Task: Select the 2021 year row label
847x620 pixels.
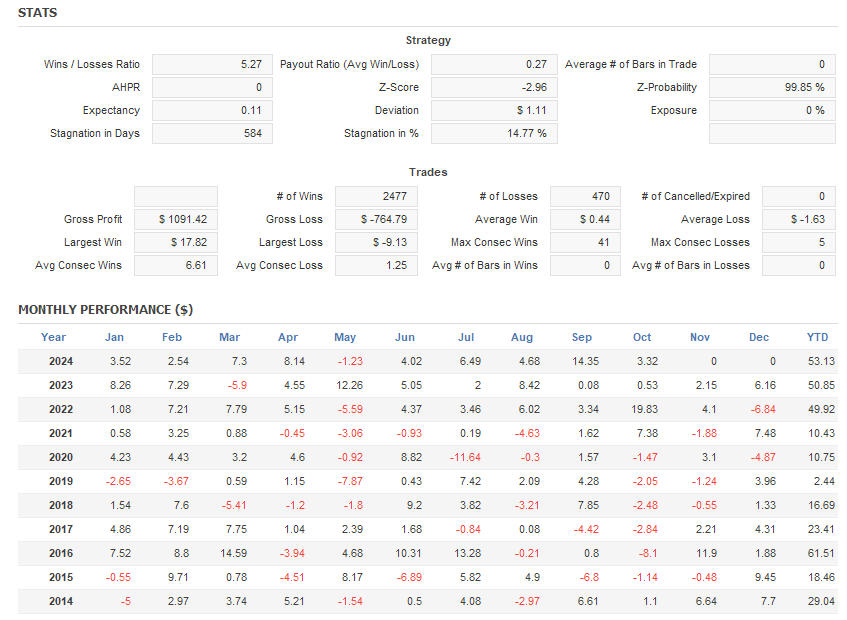Action: [60, 433]
